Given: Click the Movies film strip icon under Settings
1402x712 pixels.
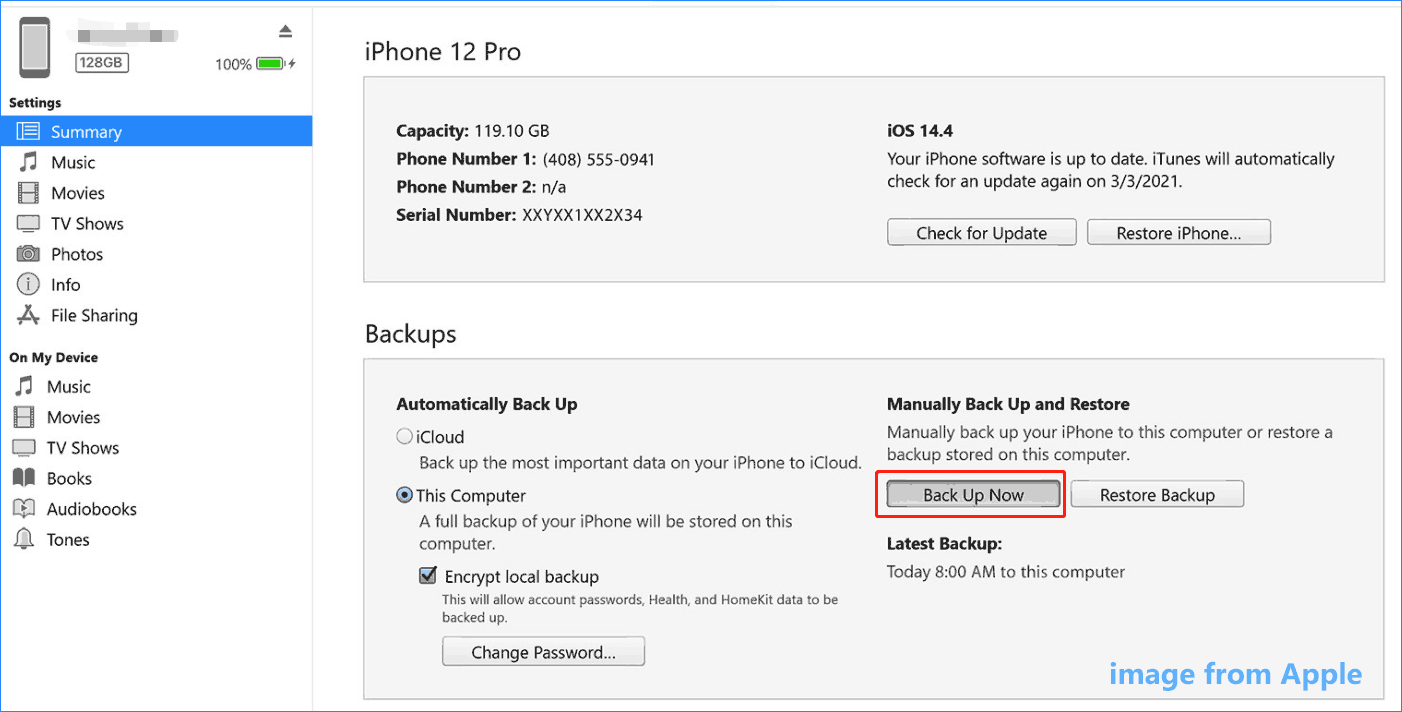Looking at the screenshot, I should 28,193.
